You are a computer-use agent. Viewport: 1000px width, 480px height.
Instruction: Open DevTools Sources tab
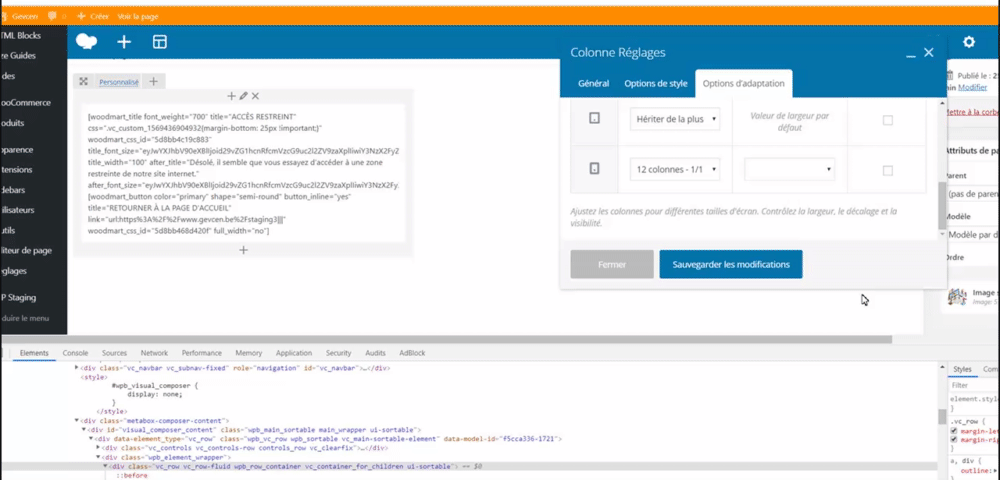pyautogui.click(x=114, y=353)
